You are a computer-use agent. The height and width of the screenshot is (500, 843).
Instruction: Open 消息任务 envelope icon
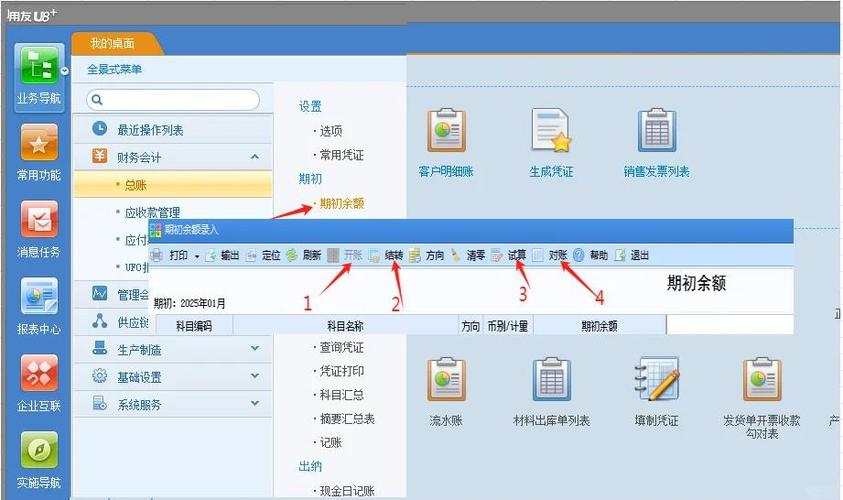[39, 219]
